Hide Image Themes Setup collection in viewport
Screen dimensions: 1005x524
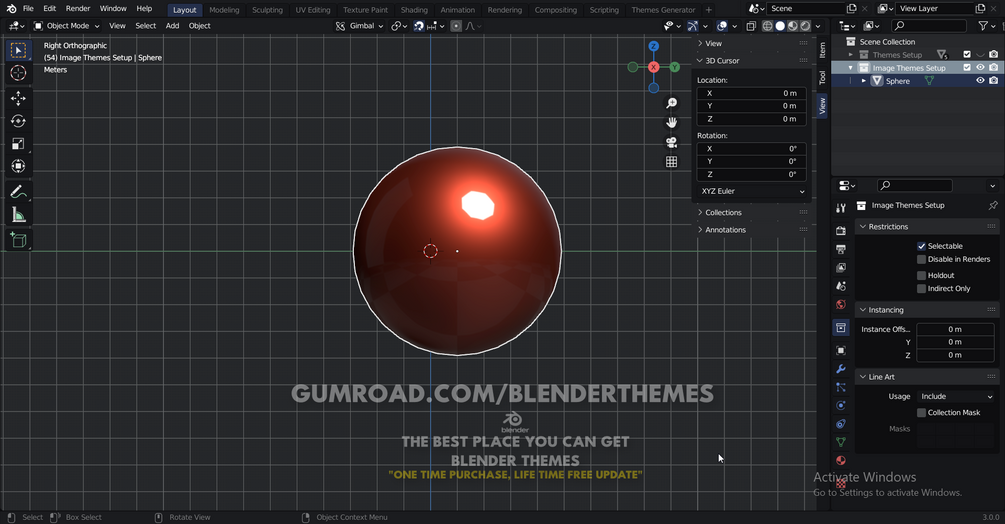point(980,68)
